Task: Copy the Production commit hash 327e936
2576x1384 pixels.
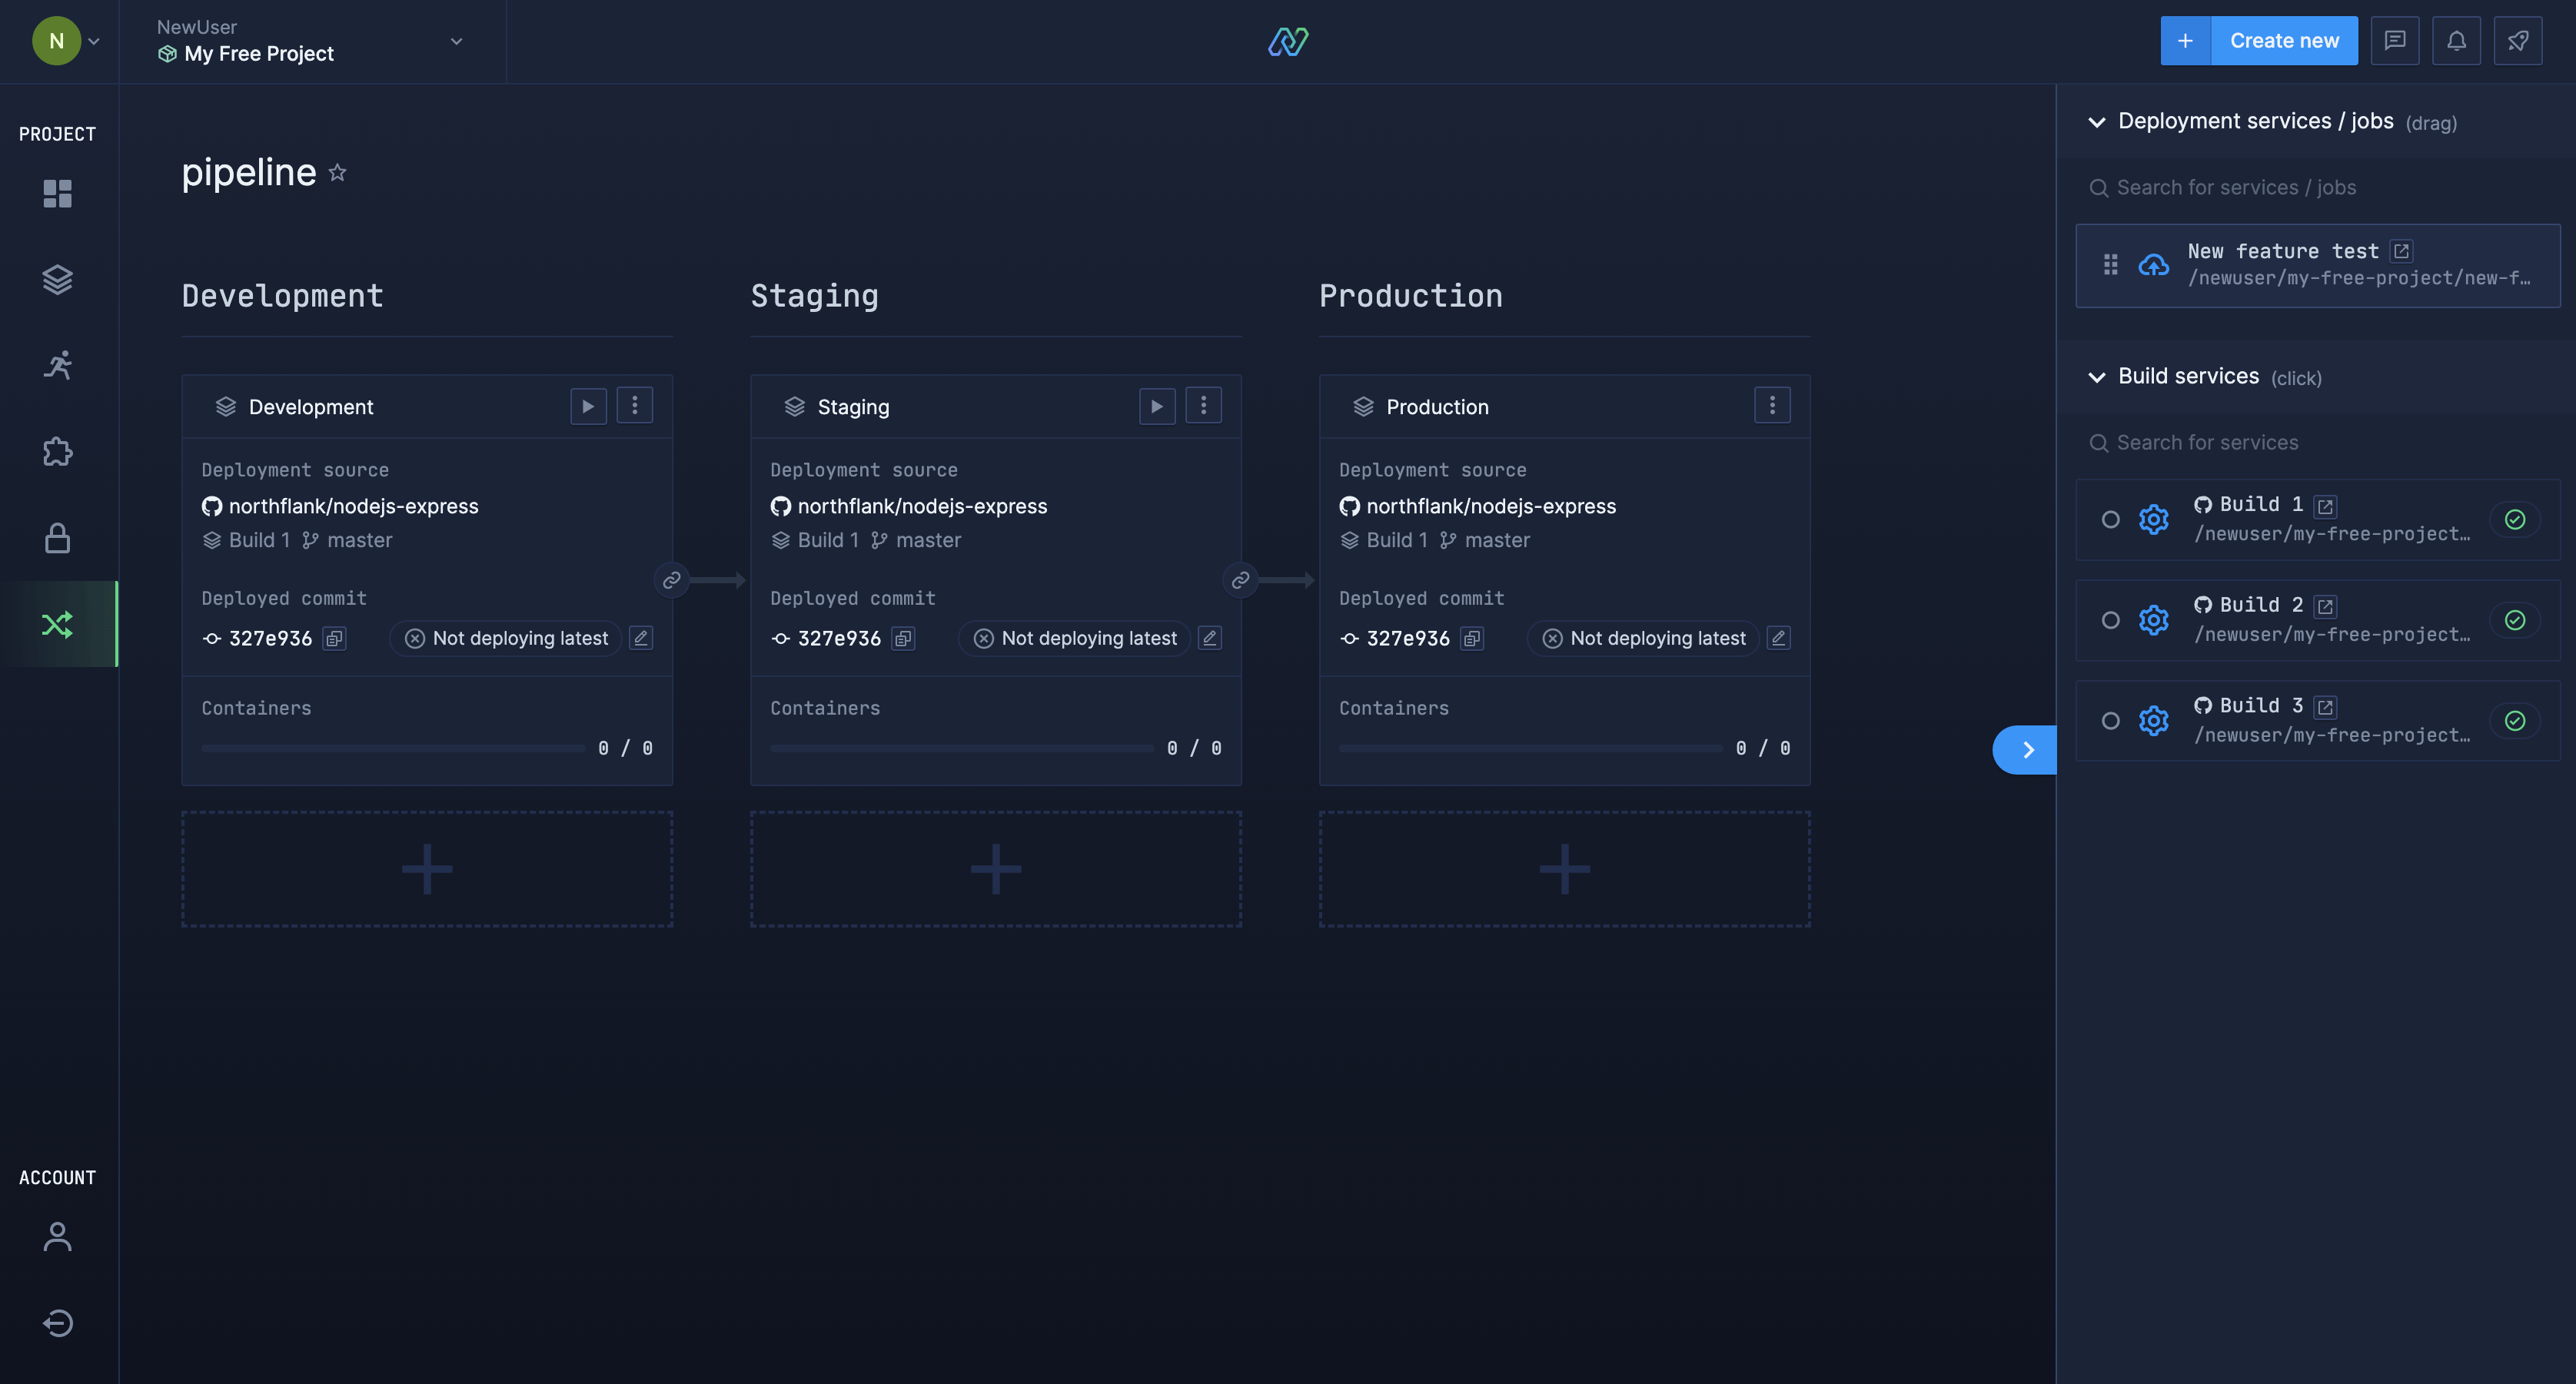Action: (x=1472, y=638)
